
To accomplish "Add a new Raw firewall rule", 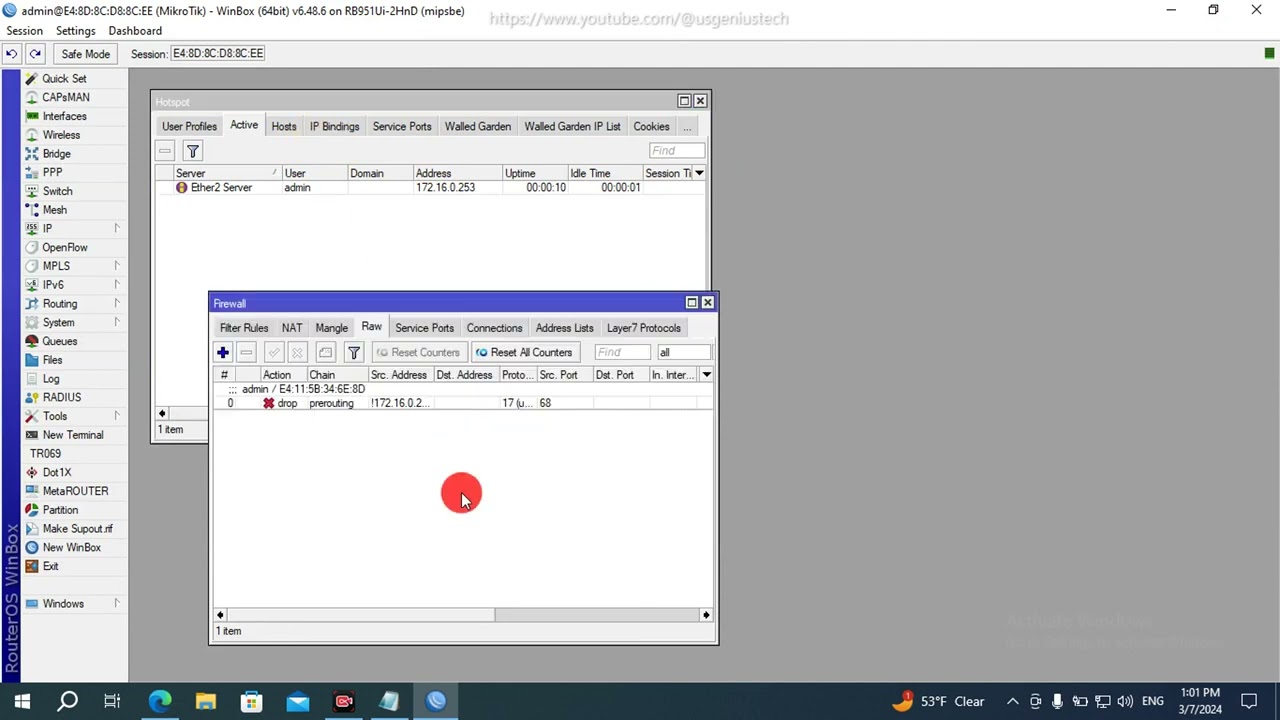I will 223,352.
